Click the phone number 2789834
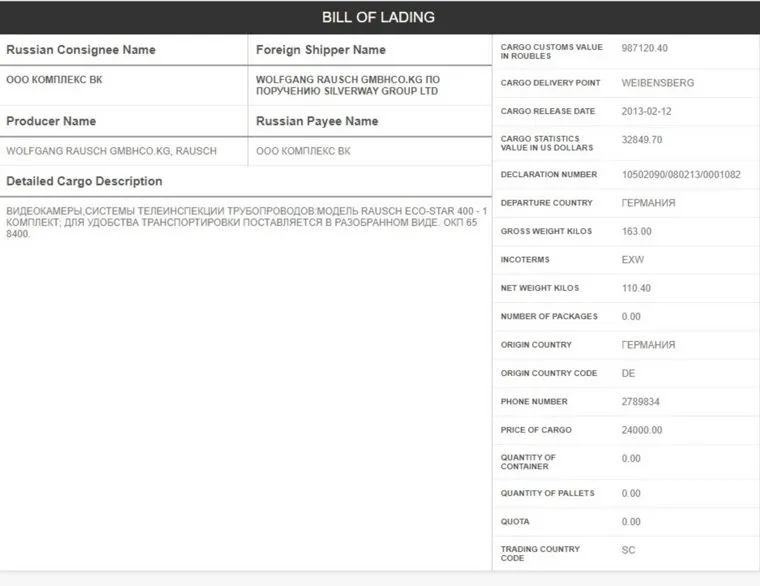 [x=640, y=402]
